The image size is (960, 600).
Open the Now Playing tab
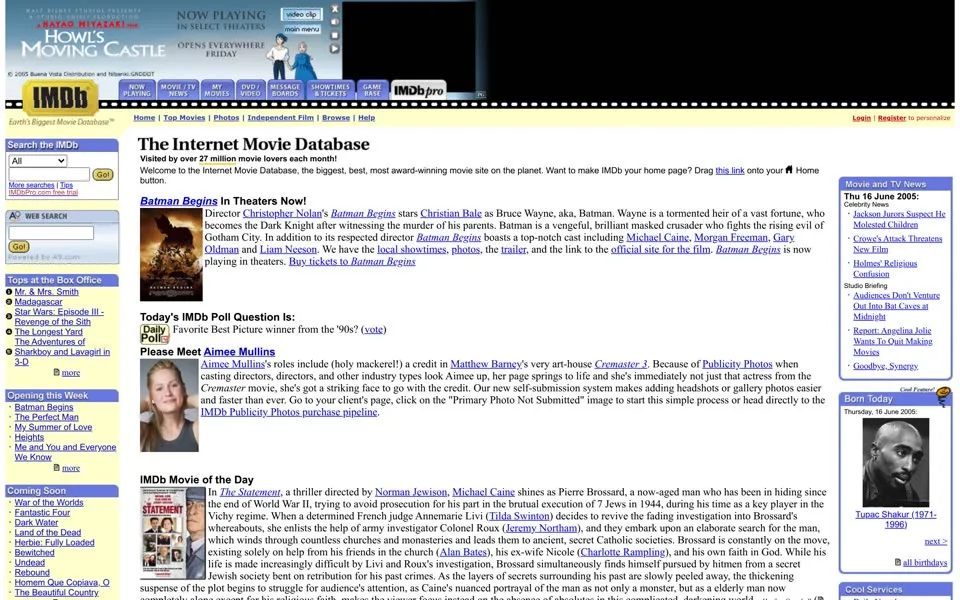pyautogui.click(x=137, y=90)
